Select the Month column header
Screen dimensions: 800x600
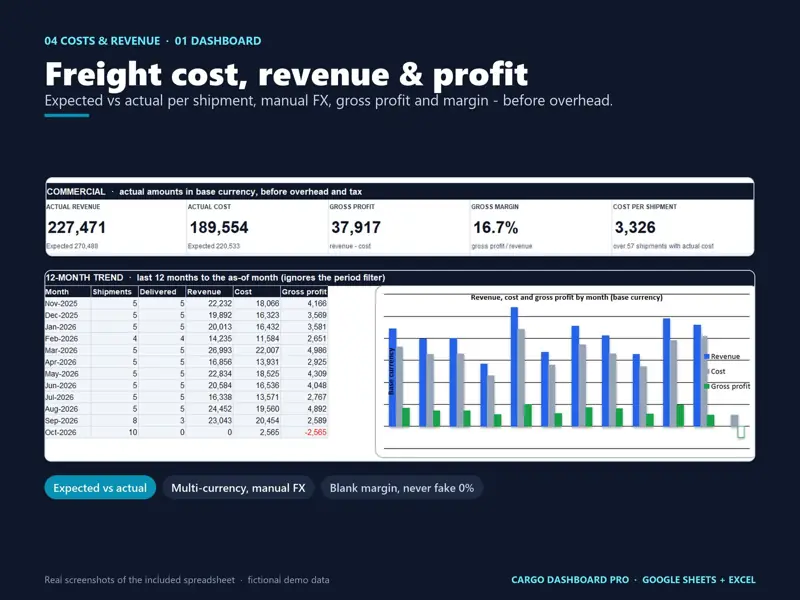(x=68, y=292)
